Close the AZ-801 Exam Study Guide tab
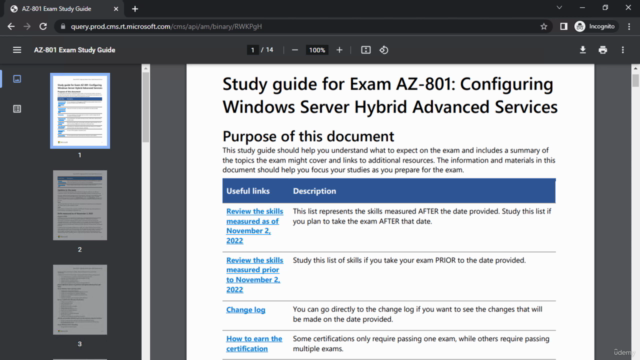The width and height of the screenshot is (640, 360). [x=116, y=9]
